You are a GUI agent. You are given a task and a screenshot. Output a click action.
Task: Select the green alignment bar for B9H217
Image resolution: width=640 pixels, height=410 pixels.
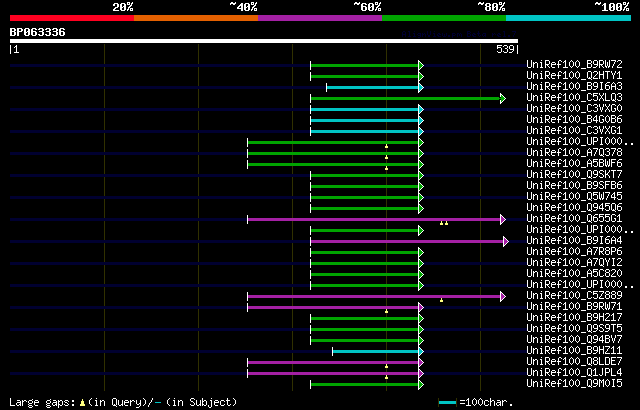click(x=364, y=319)
